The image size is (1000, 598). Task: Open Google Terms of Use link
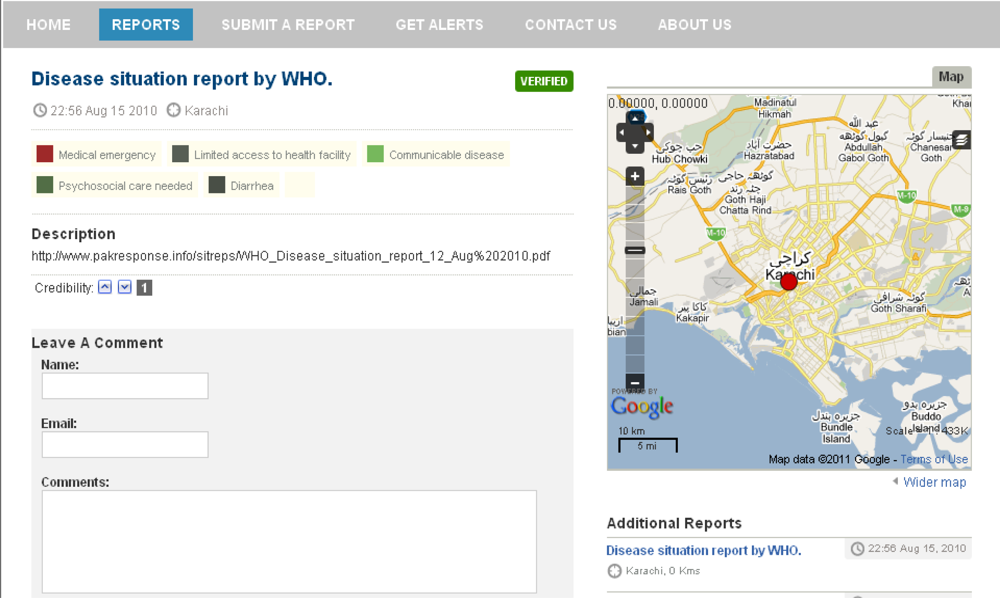[x=934, y=459]
